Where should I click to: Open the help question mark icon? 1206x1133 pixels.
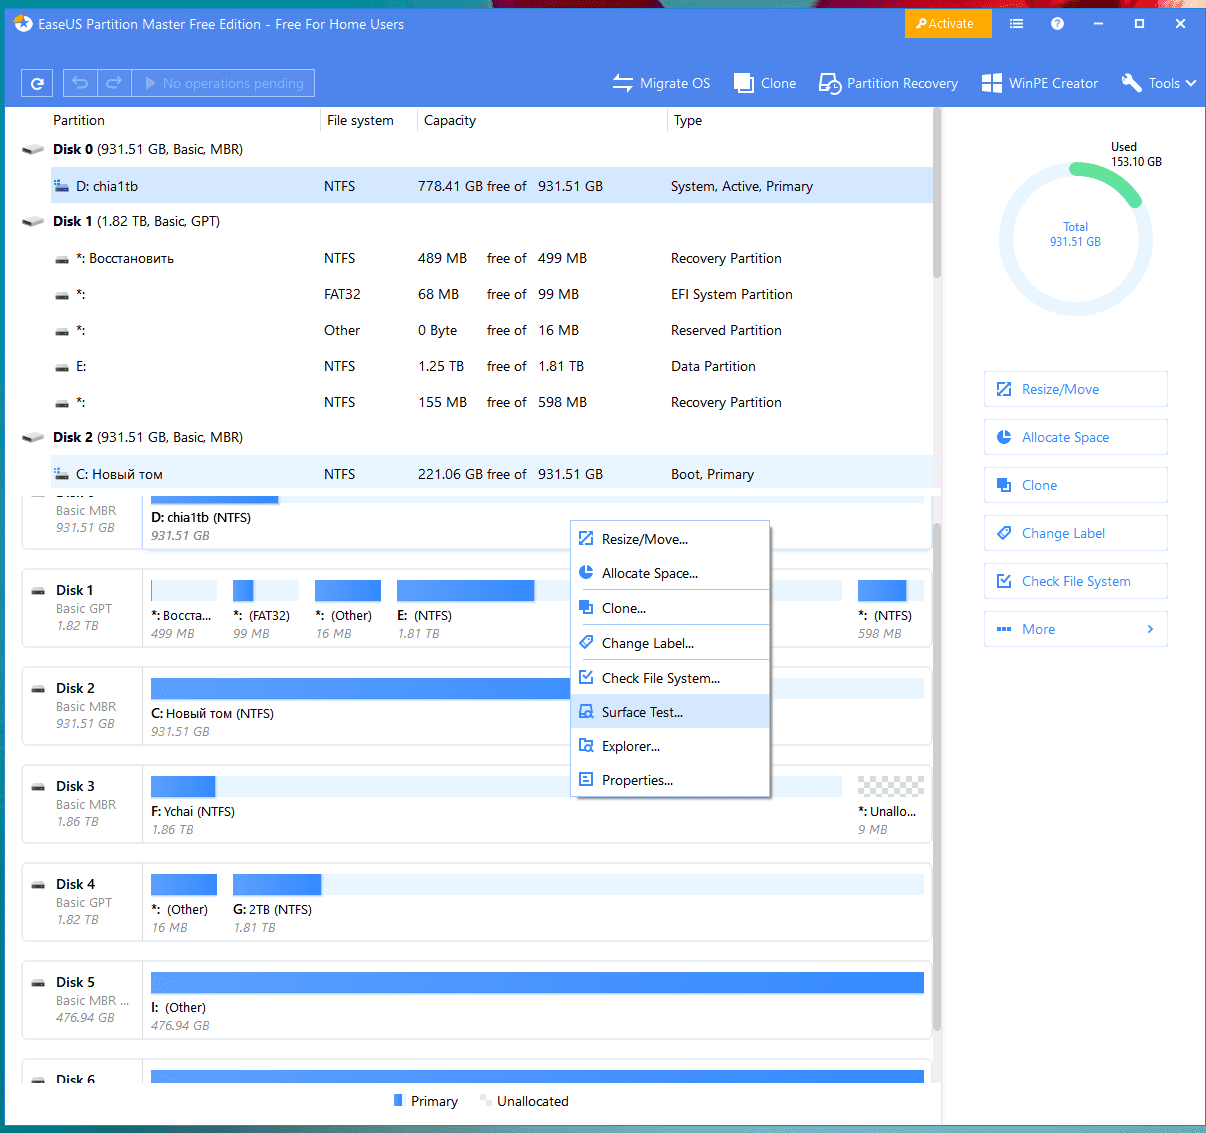(x=1057, y=23)
